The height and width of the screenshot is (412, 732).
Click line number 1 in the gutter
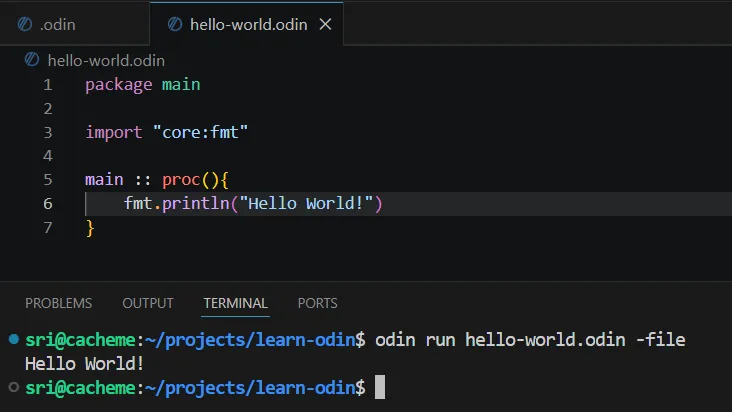[48, 85]
